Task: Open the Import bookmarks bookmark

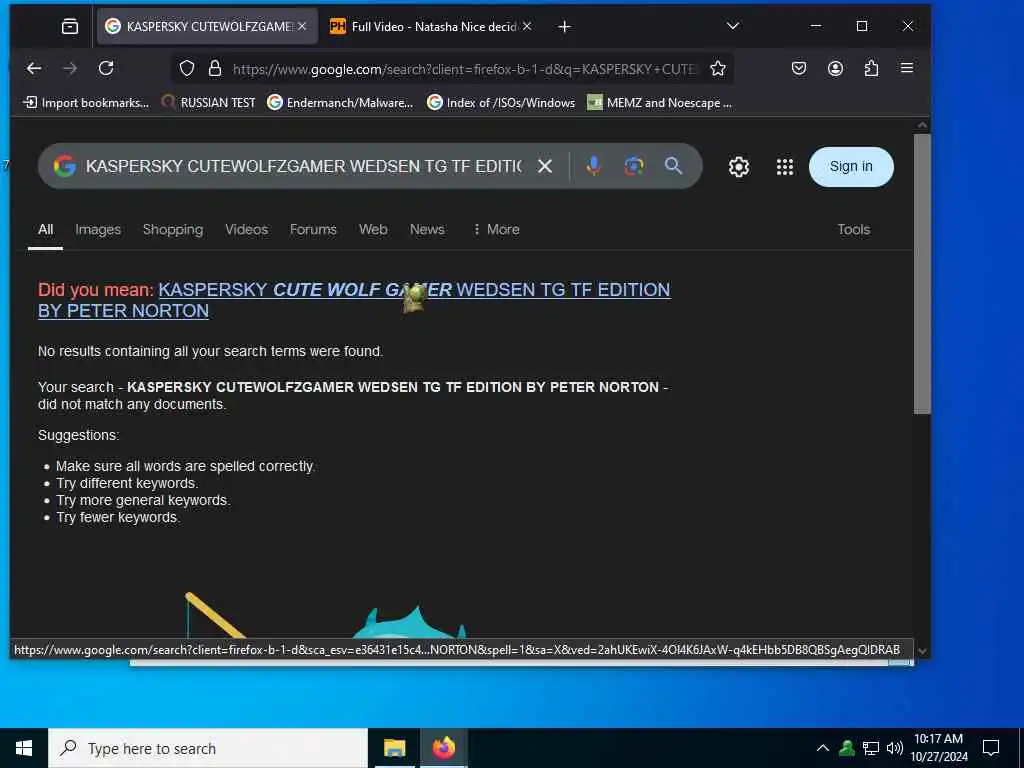Action: (x=86, y=103)
